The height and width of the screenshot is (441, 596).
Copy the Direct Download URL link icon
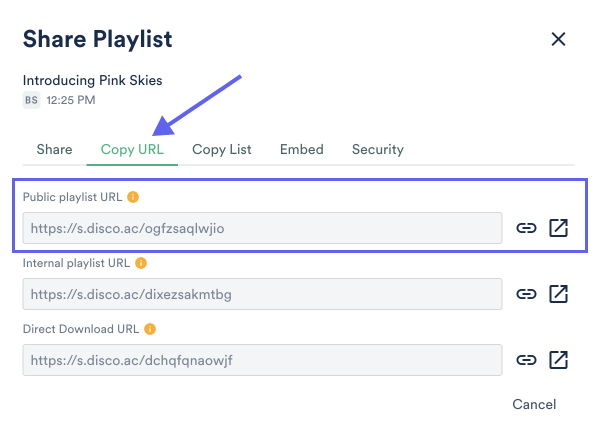point(526,360)
